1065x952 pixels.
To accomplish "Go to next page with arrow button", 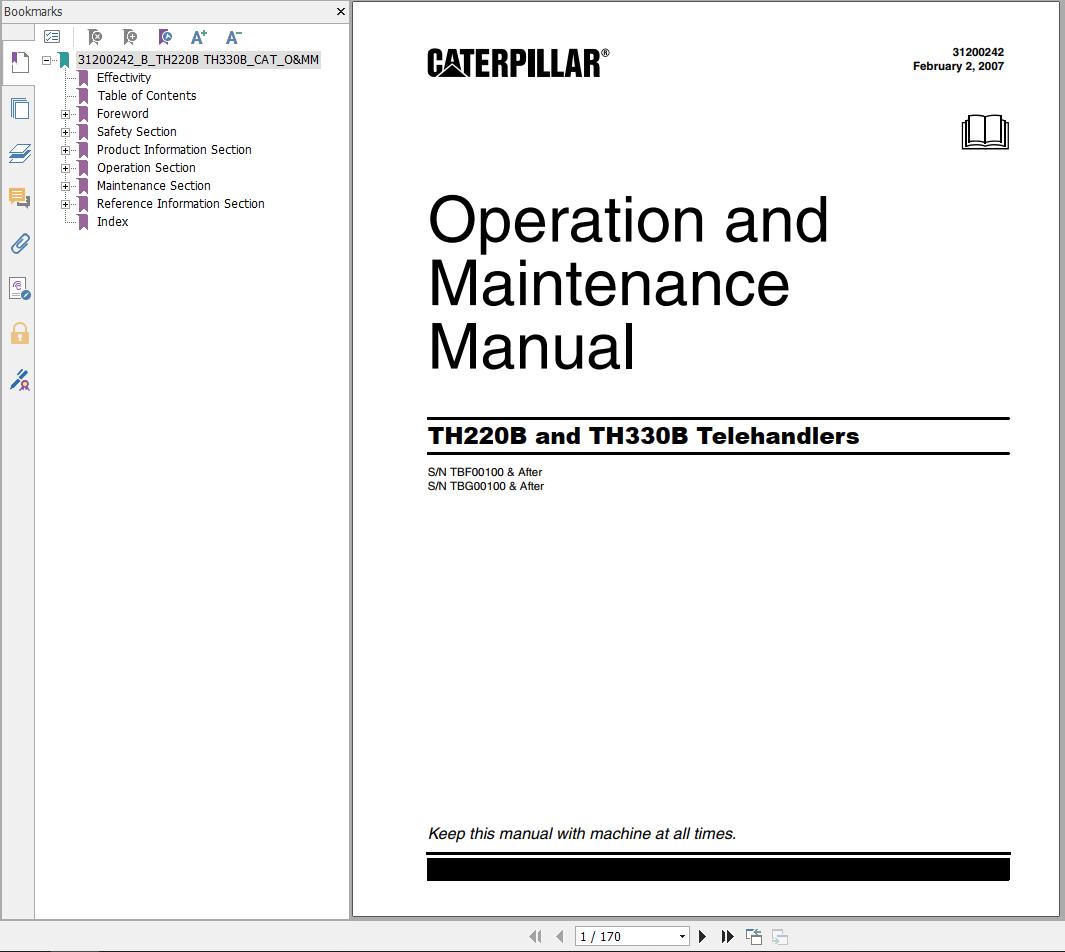I will (702, 936).
